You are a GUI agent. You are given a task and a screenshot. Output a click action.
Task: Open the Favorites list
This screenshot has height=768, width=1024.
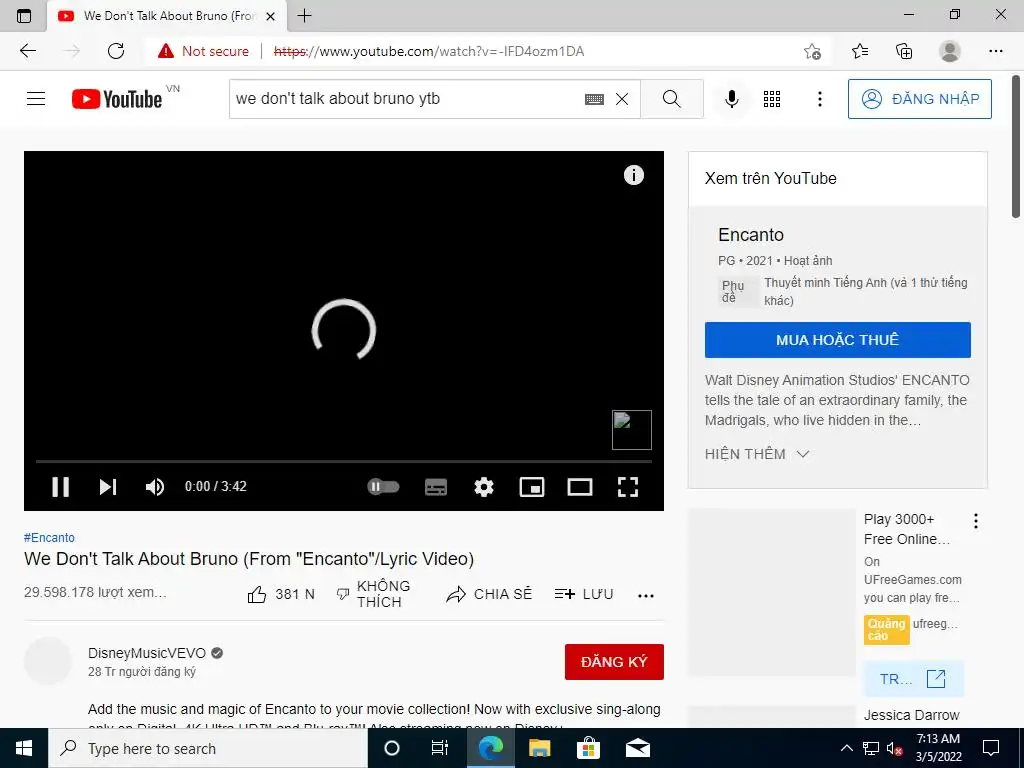tap(860, 51)
